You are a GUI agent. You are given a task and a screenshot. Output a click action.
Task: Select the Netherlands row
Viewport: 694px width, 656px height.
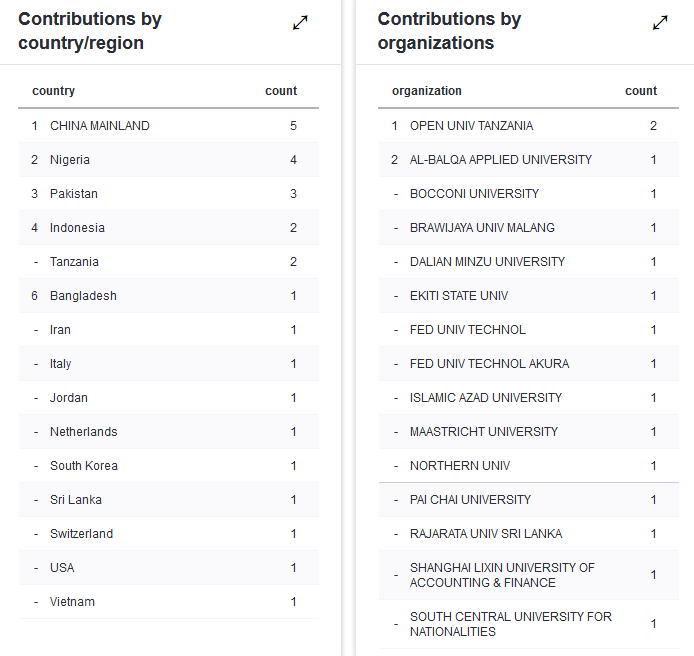pyautogui.click(x=83, y=432)
